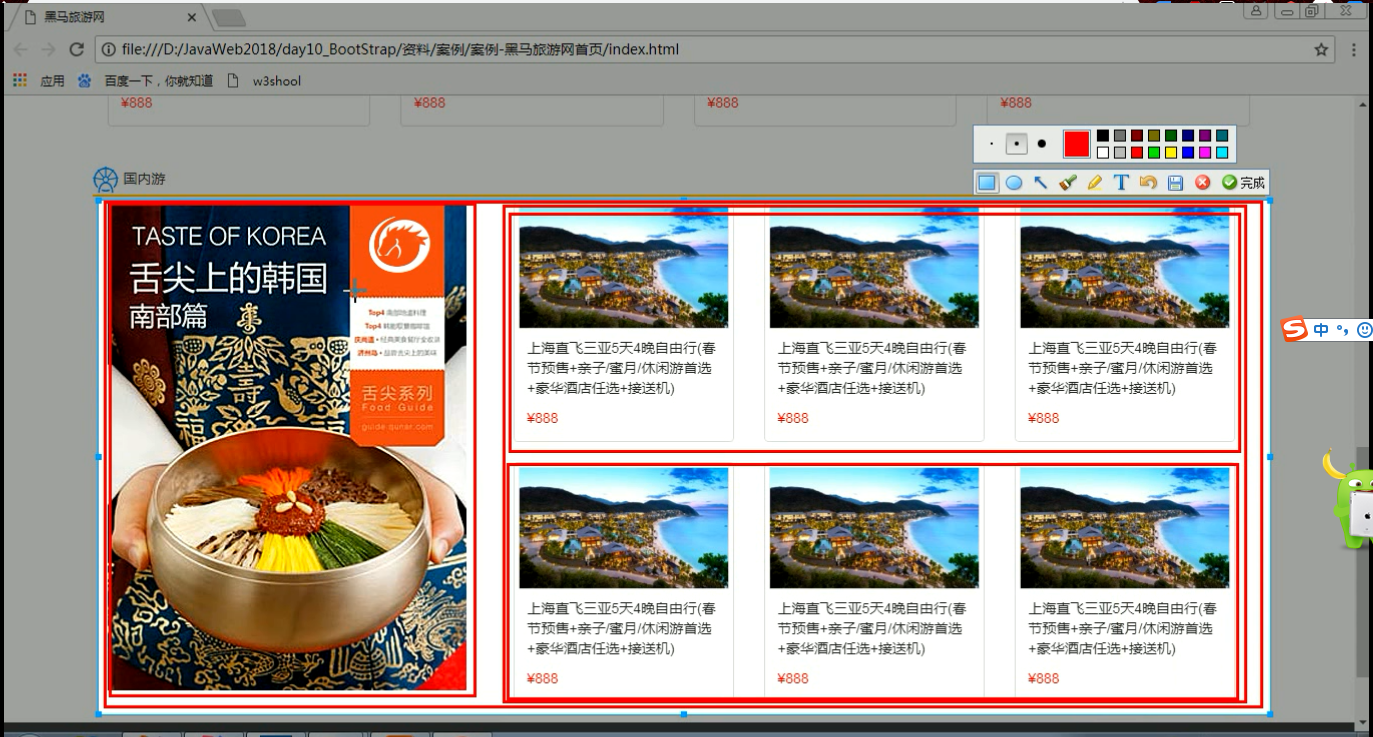Select the arrow annotation tool

coord(1040,183)
